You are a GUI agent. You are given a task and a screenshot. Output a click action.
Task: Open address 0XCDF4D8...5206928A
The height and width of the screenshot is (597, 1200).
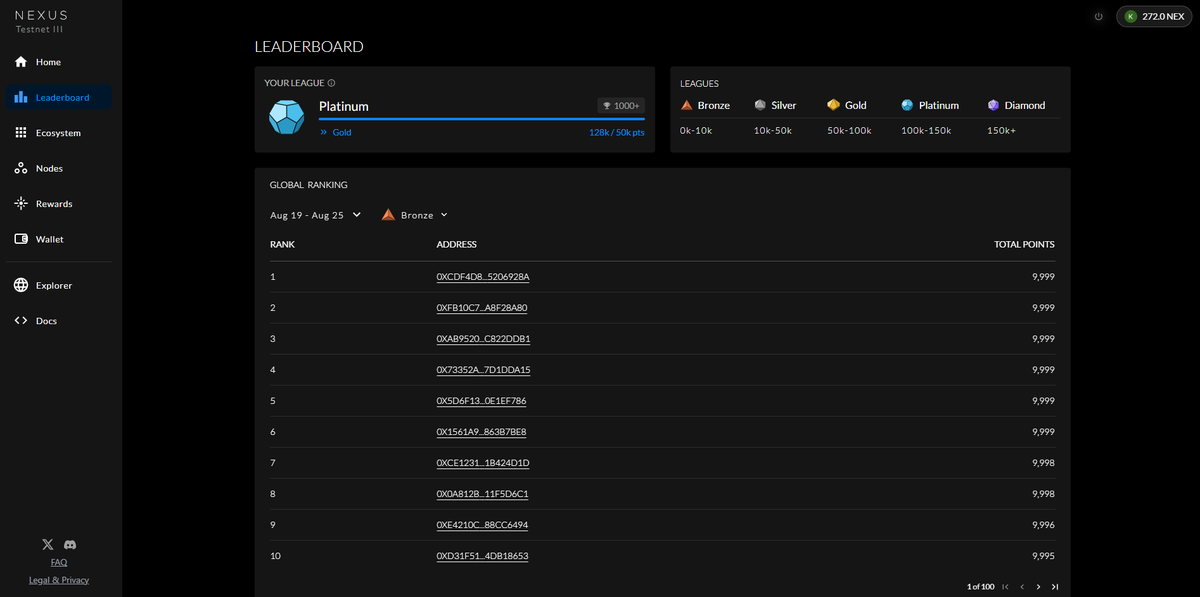point(483,277)
